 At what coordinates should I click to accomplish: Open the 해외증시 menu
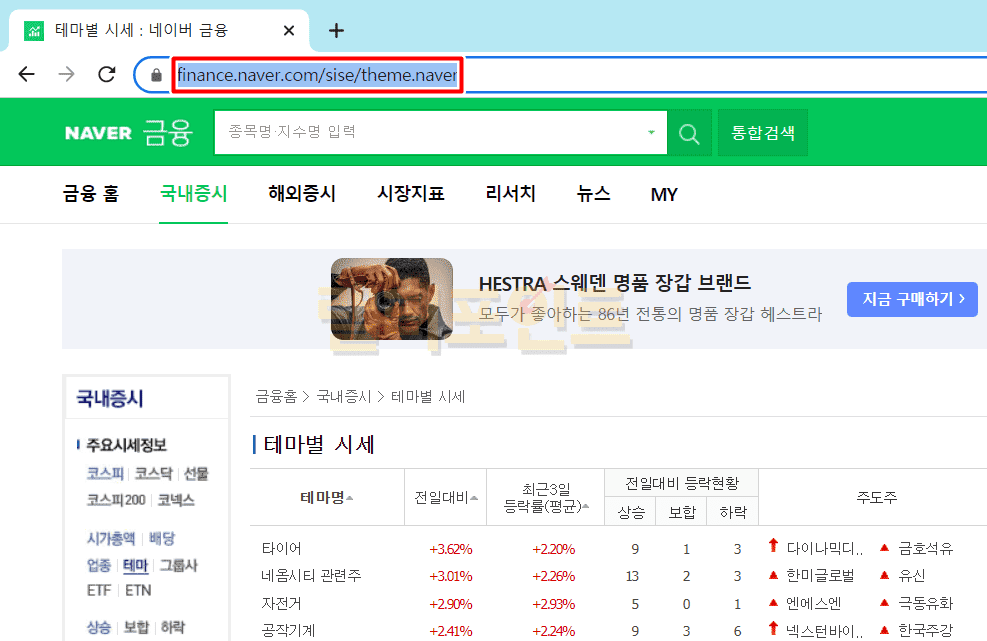coord(302,194)
